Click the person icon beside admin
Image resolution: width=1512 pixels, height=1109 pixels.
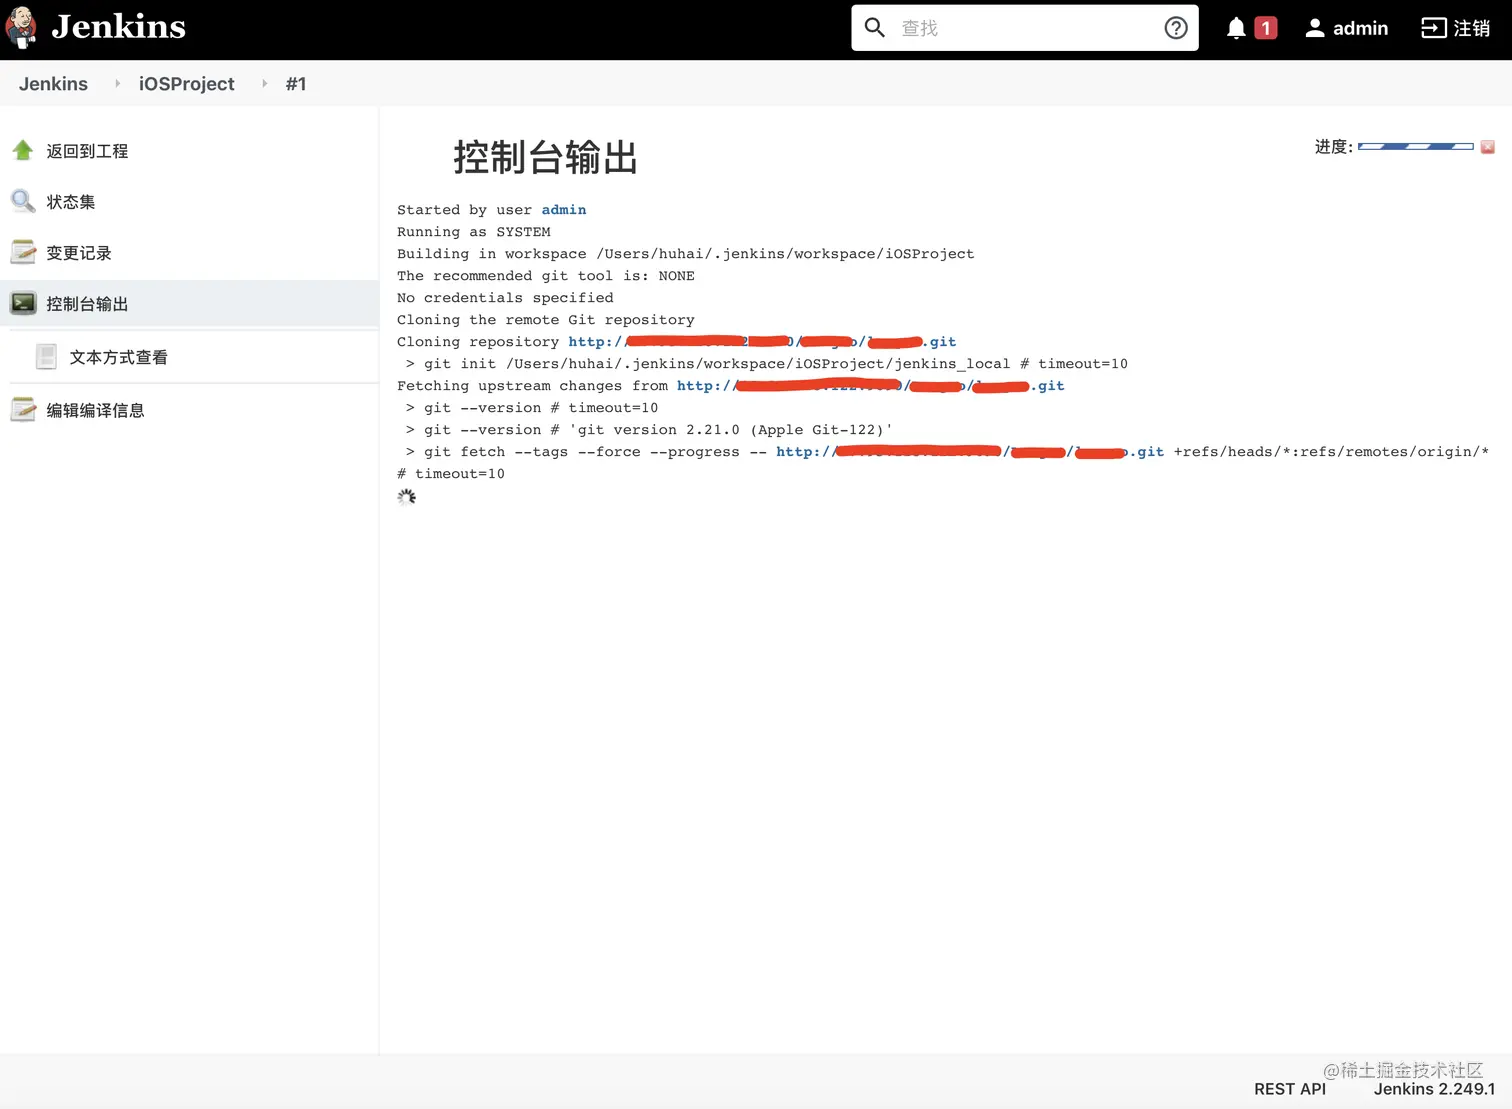click(1315, 28)
